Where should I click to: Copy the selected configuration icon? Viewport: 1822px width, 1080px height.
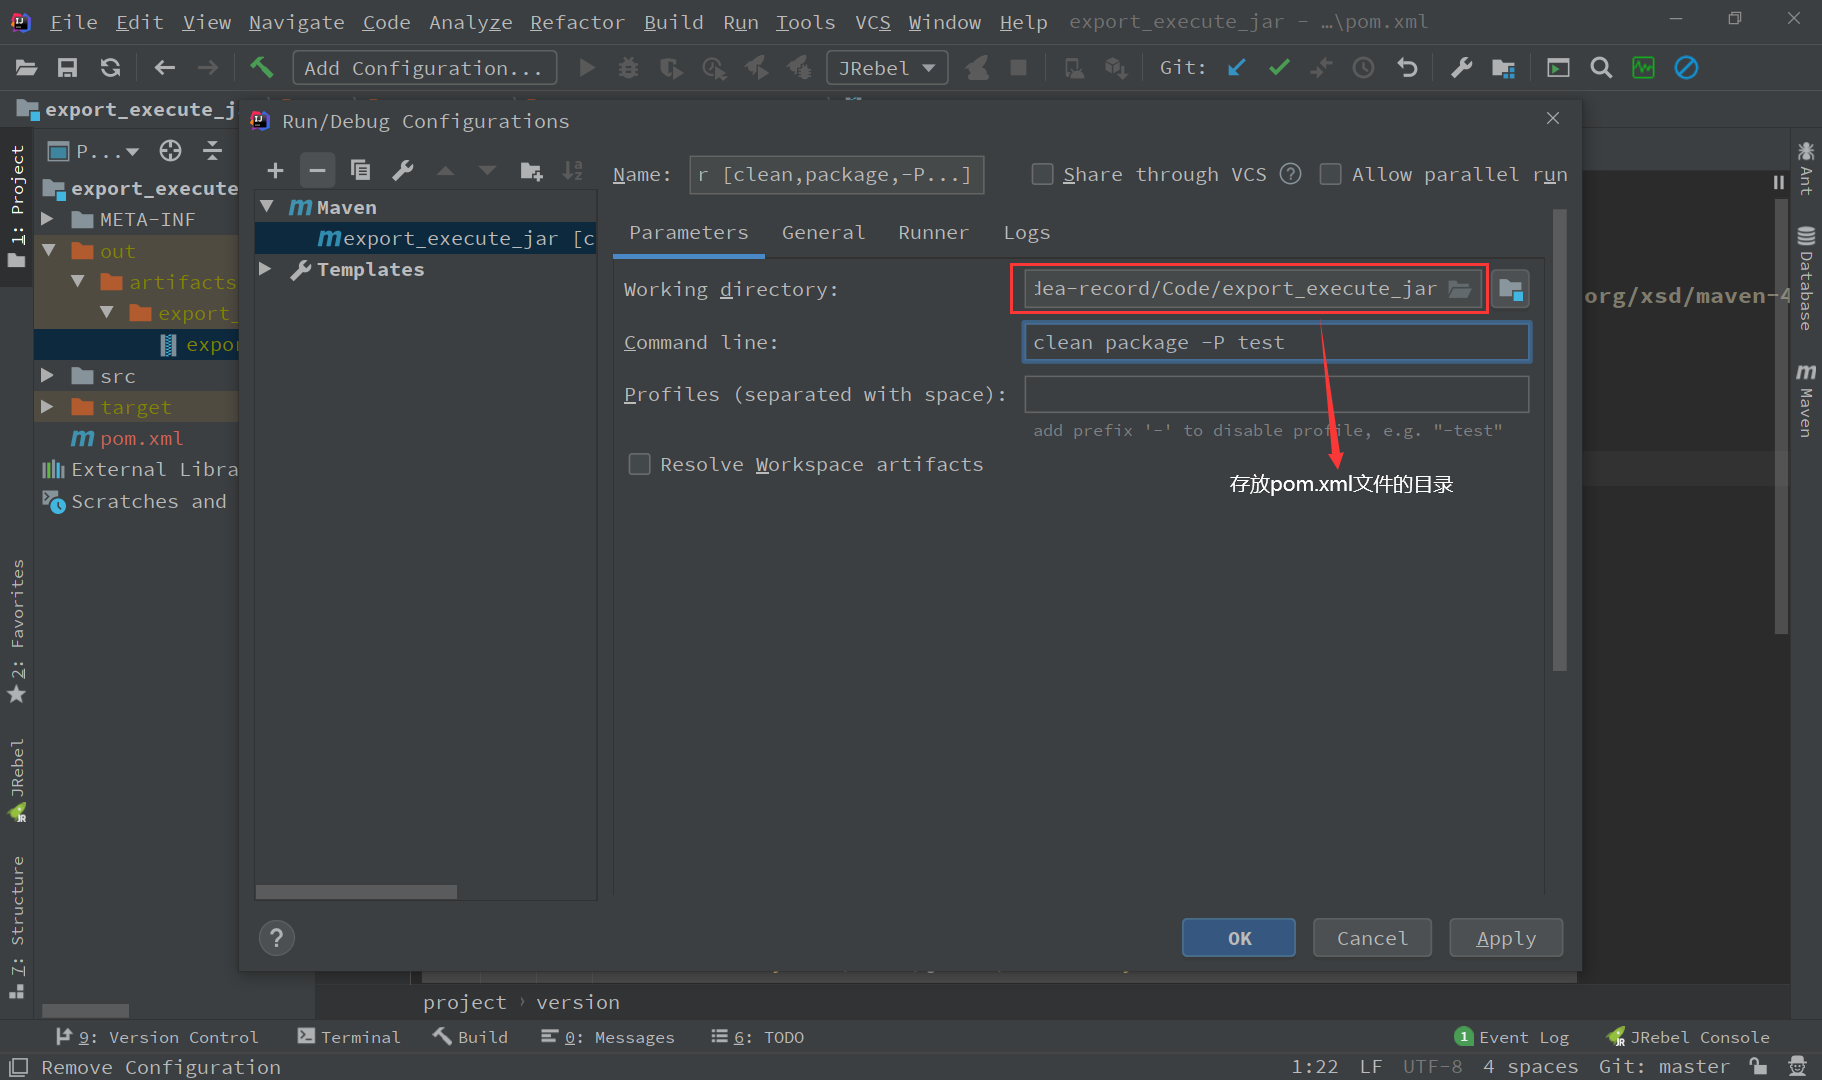pos(360,171)
